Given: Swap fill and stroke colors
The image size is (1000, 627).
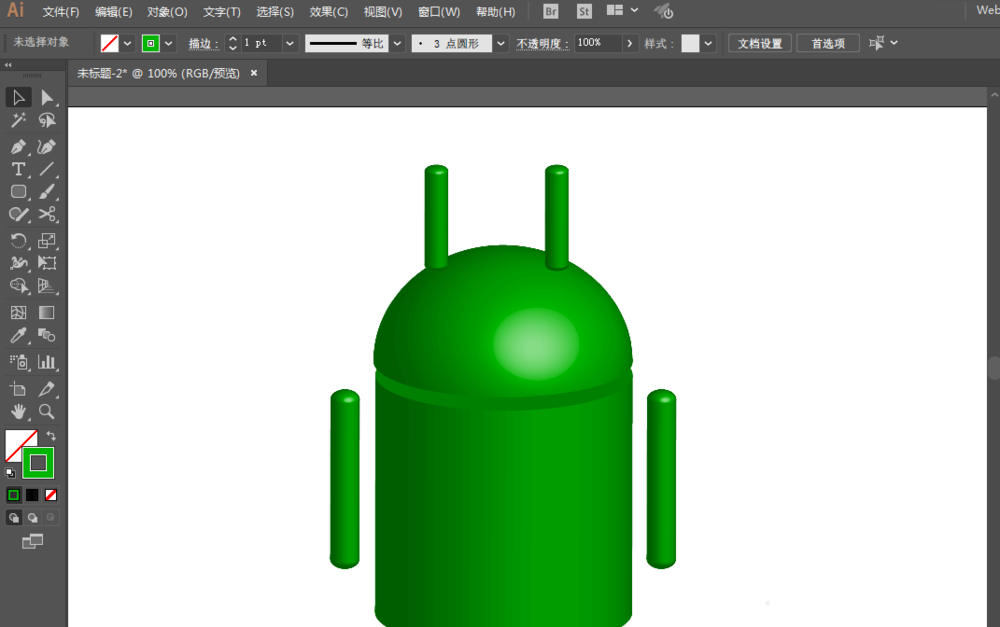Looking at the screenshot, I should pyautogui.click(x=51, y=436).
